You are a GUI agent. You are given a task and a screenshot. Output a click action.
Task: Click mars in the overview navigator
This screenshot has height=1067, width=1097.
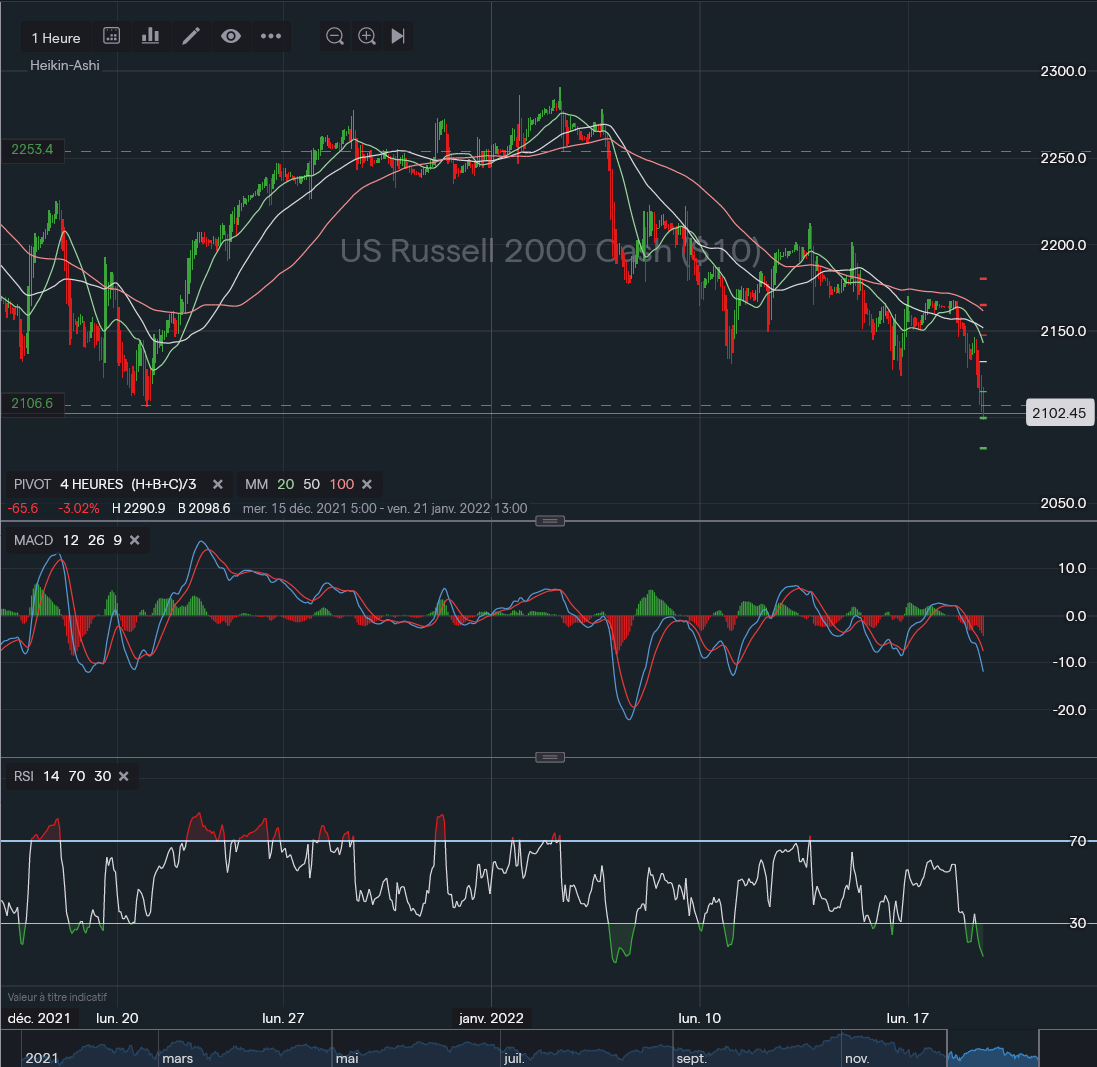178,1059
